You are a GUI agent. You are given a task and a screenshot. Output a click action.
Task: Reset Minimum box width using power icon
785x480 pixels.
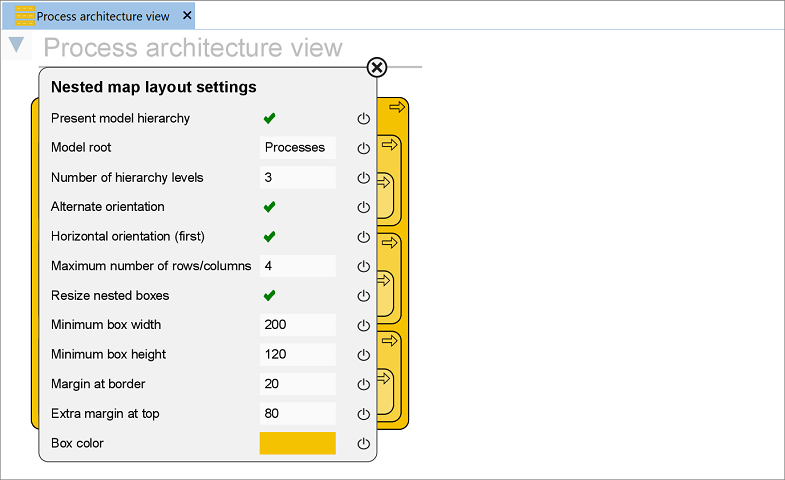[364, 325]
